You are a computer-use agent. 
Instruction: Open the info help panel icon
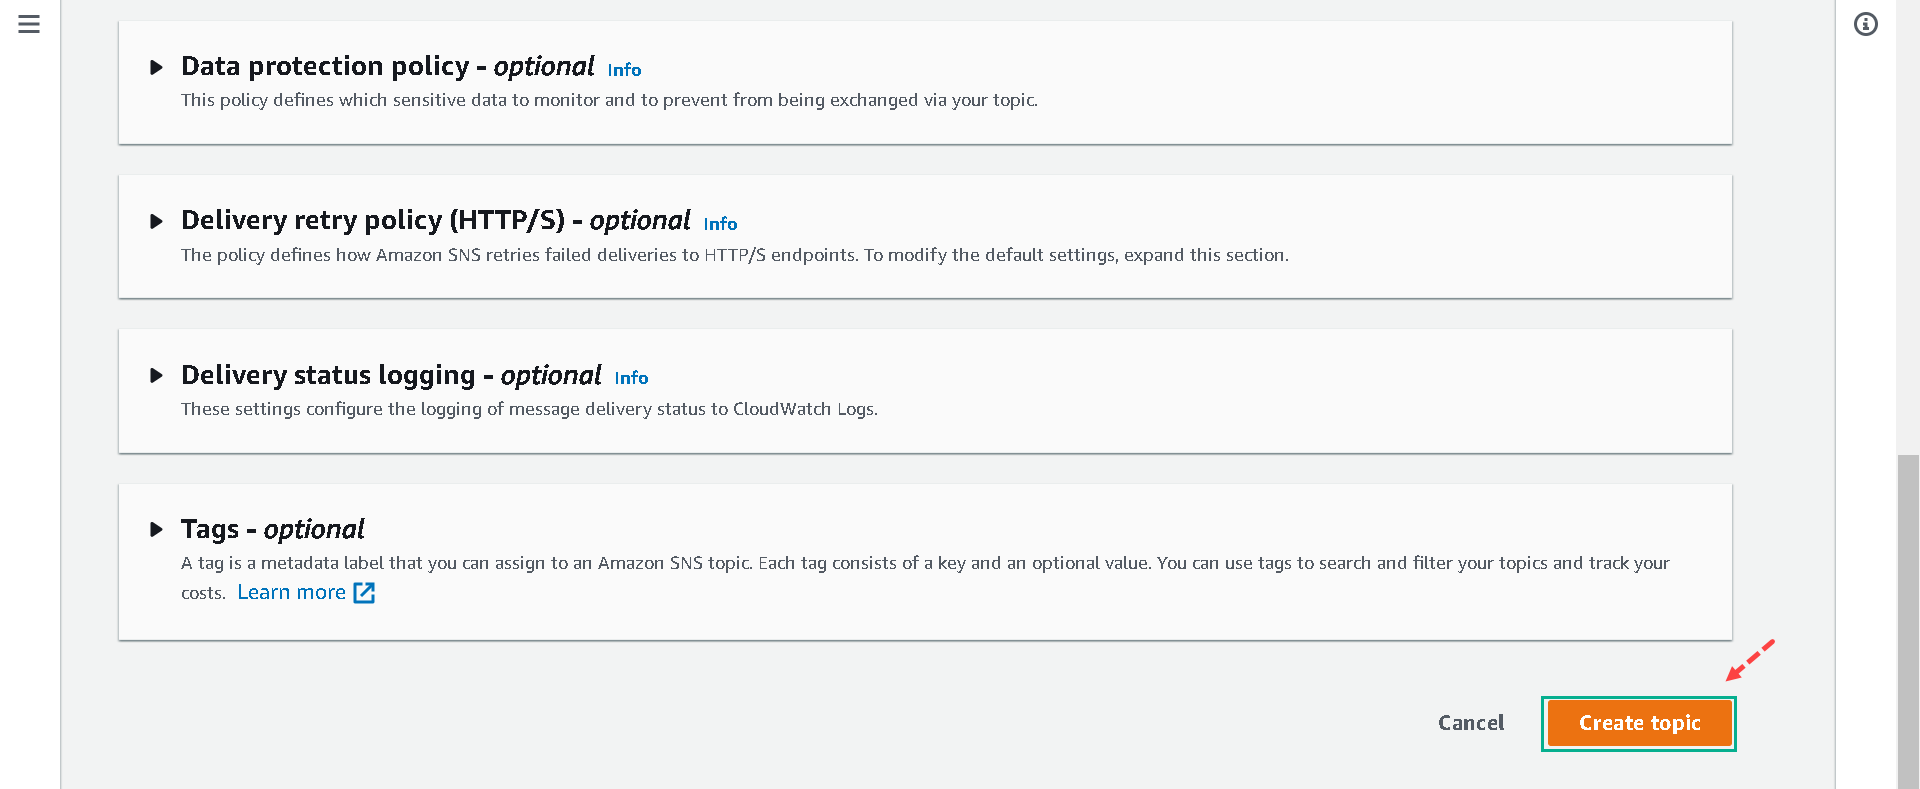(x=1865, y=24)
